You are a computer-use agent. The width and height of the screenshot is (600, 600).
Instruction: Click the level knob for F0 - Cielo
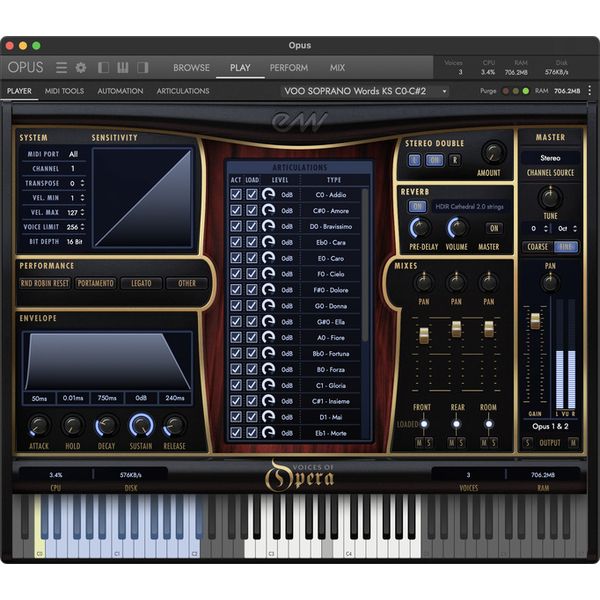(x=269, y=274)
